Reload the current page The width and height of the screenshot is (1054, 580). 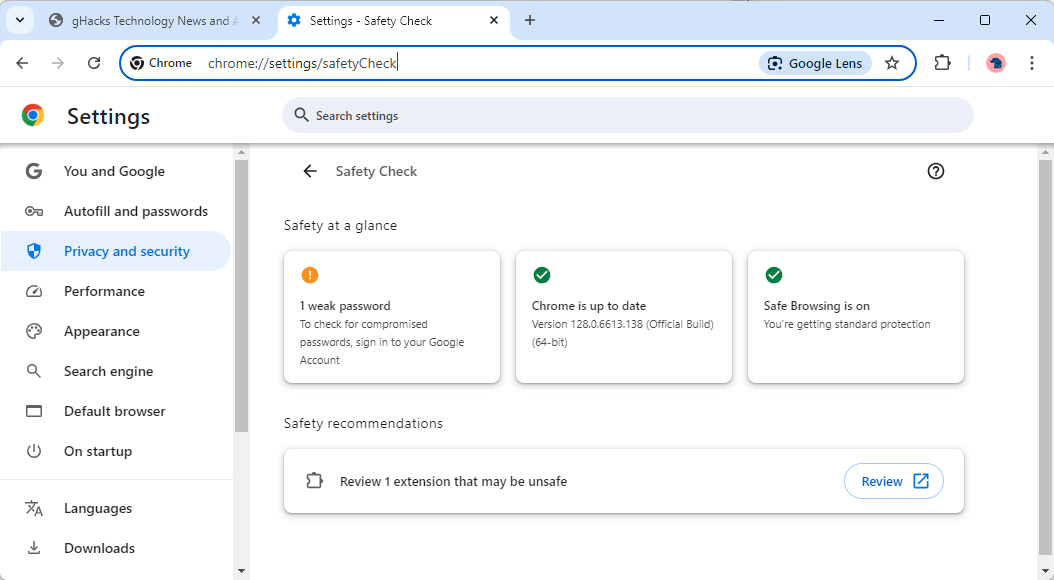click(94, 63)
